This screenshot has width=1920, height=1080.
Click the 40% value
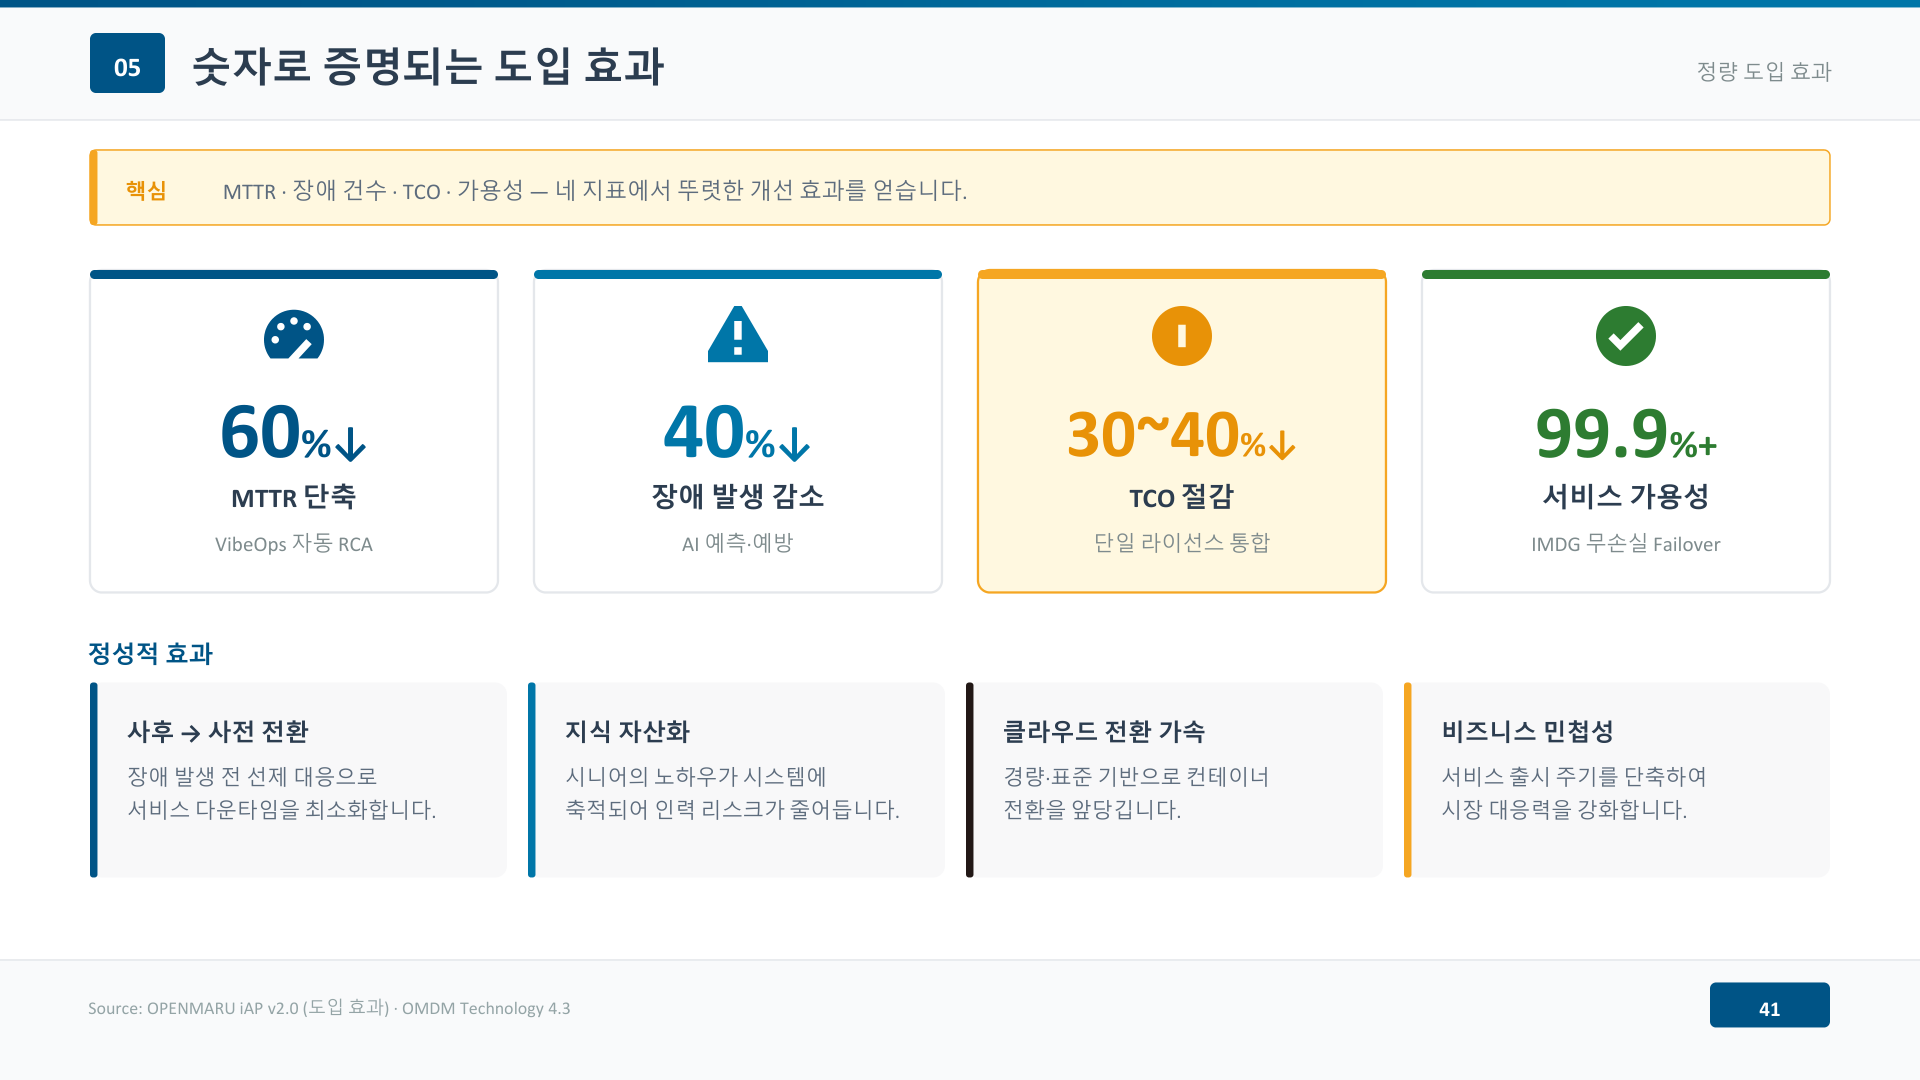738,432
